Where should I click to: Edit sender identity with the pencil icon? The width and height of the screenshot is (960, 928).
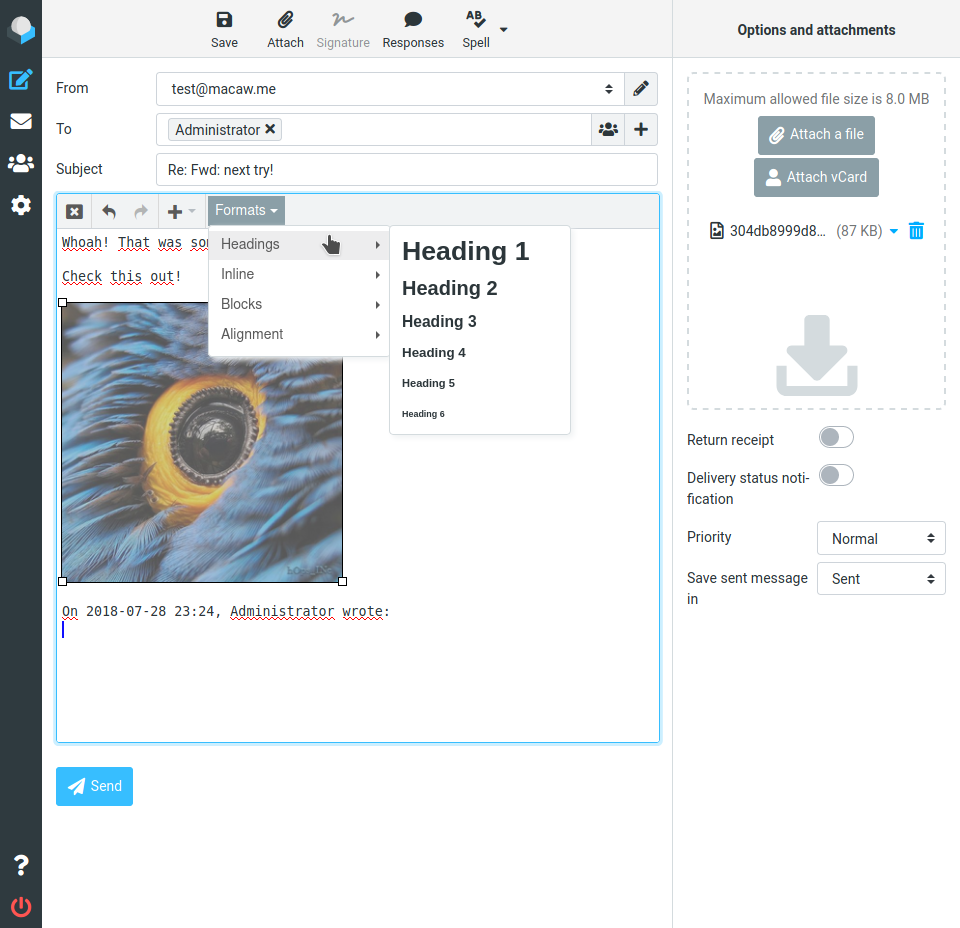click(640, 88)
